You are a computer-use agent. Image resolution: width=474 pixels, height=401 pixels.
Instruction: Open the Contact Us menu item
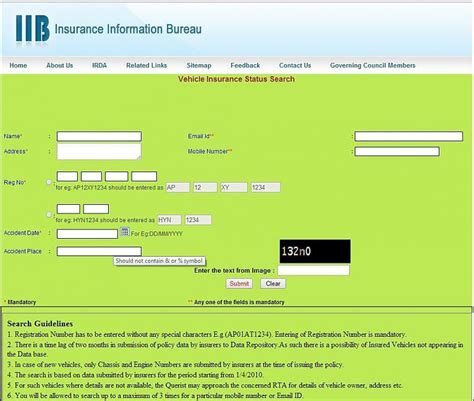[295, 65]
